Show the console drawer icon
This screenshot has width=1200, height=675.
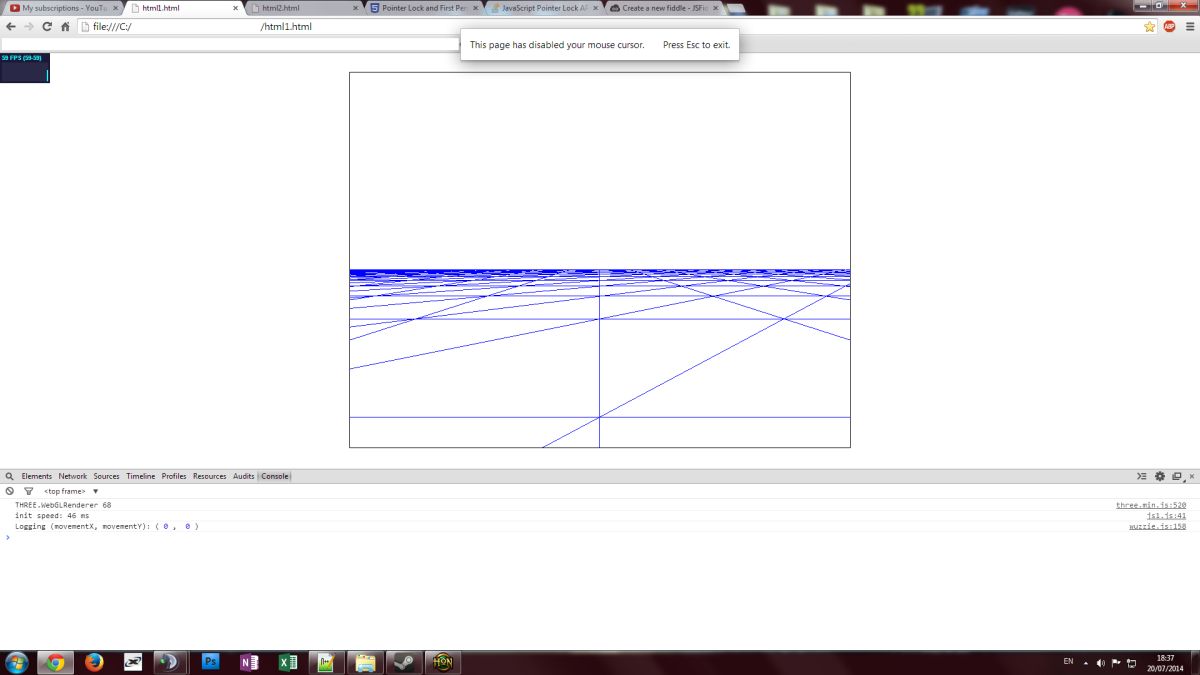pos(1142,476)
